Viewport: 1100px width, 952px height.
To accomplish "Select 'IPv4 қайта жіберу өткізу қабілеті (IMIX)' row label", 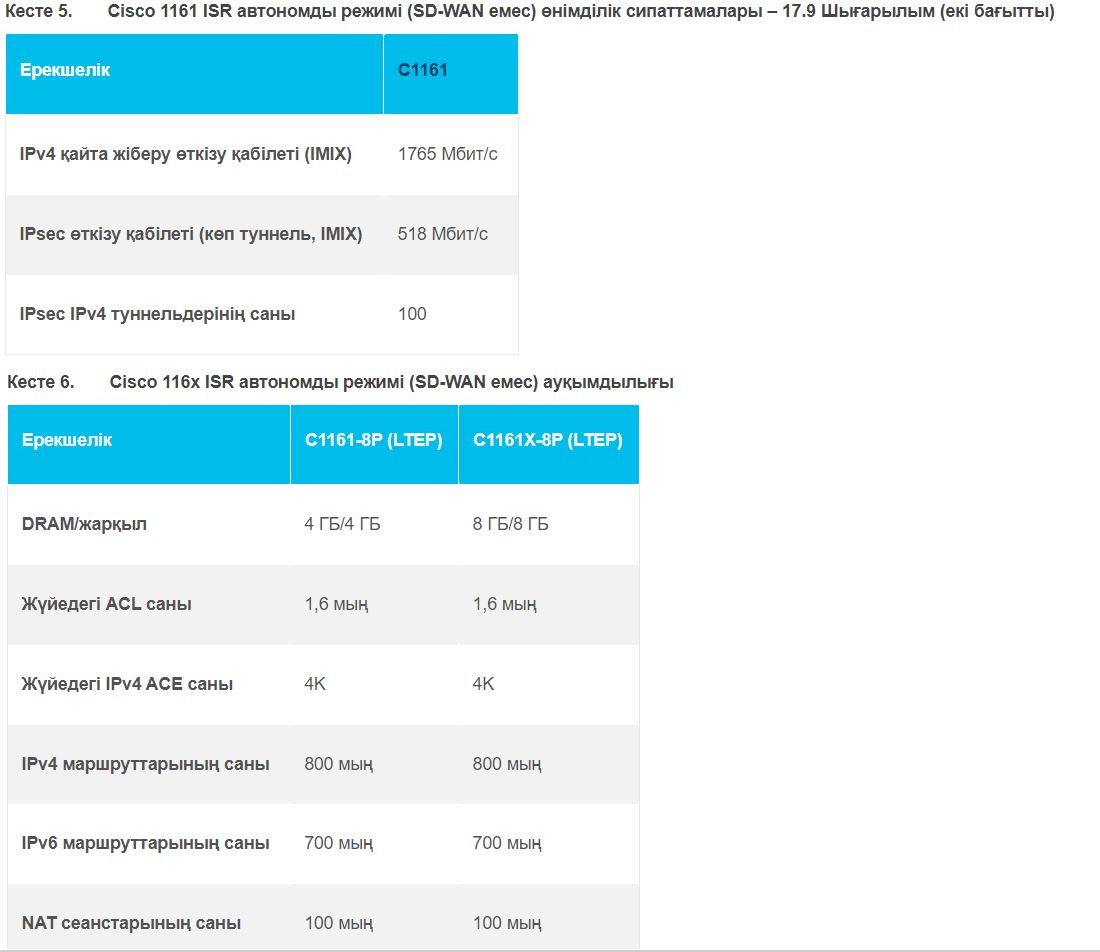I will coord(185,154).
